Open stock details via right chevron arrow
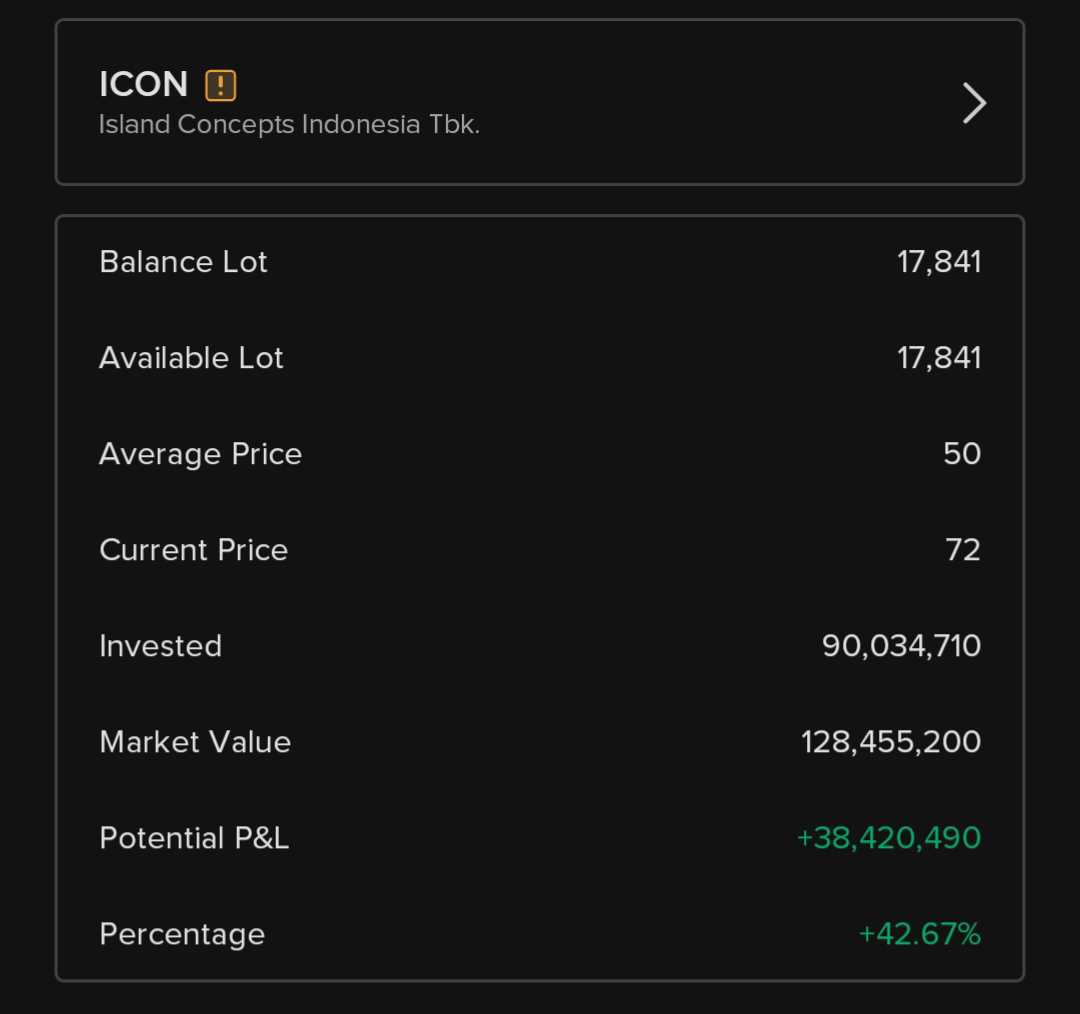The image size is (1080, 1014). (x=974, y=103)
